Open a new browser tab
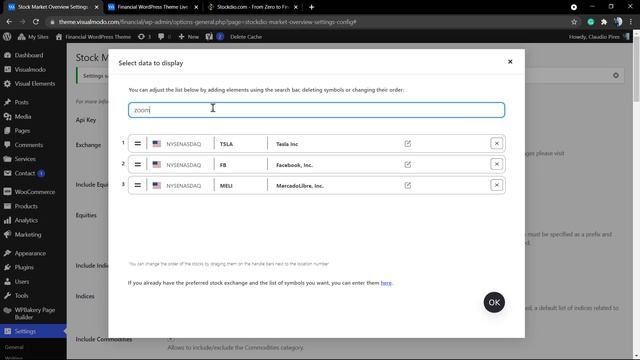This screenshot has height=360, width=640. coord(311,7)
